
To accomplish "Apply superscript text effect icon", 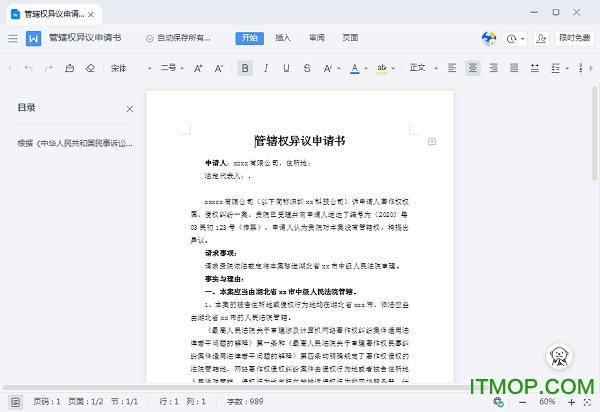I will tap(328, 68).
